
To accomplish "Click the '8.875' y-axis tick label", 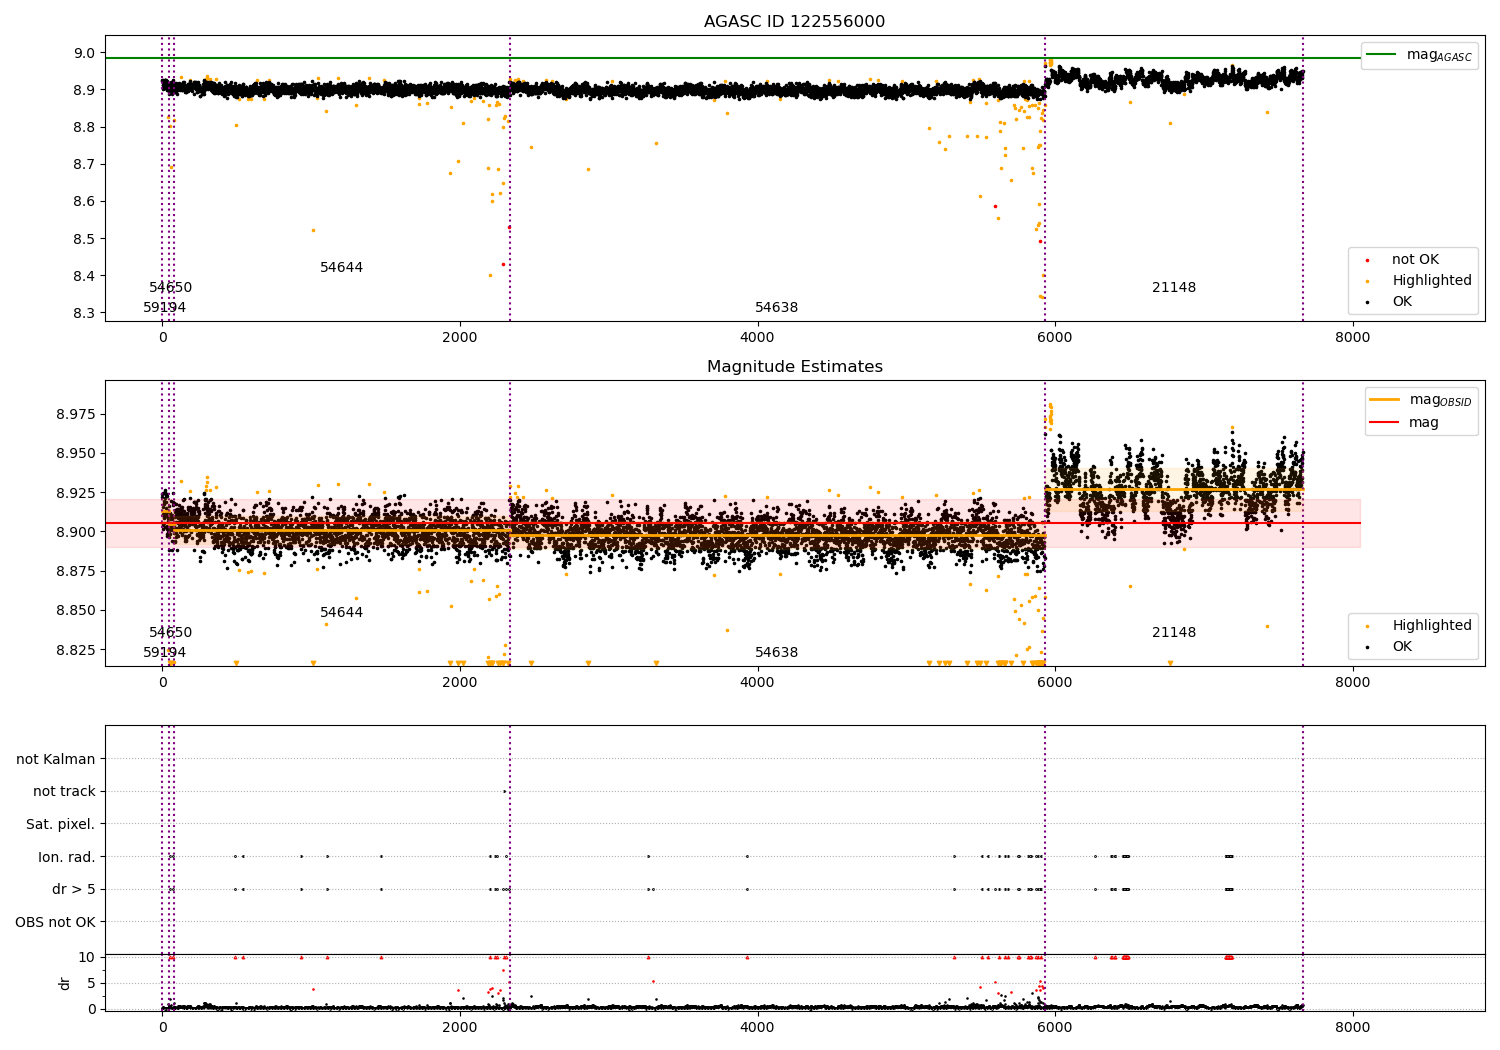I will [x=77, y=571].
